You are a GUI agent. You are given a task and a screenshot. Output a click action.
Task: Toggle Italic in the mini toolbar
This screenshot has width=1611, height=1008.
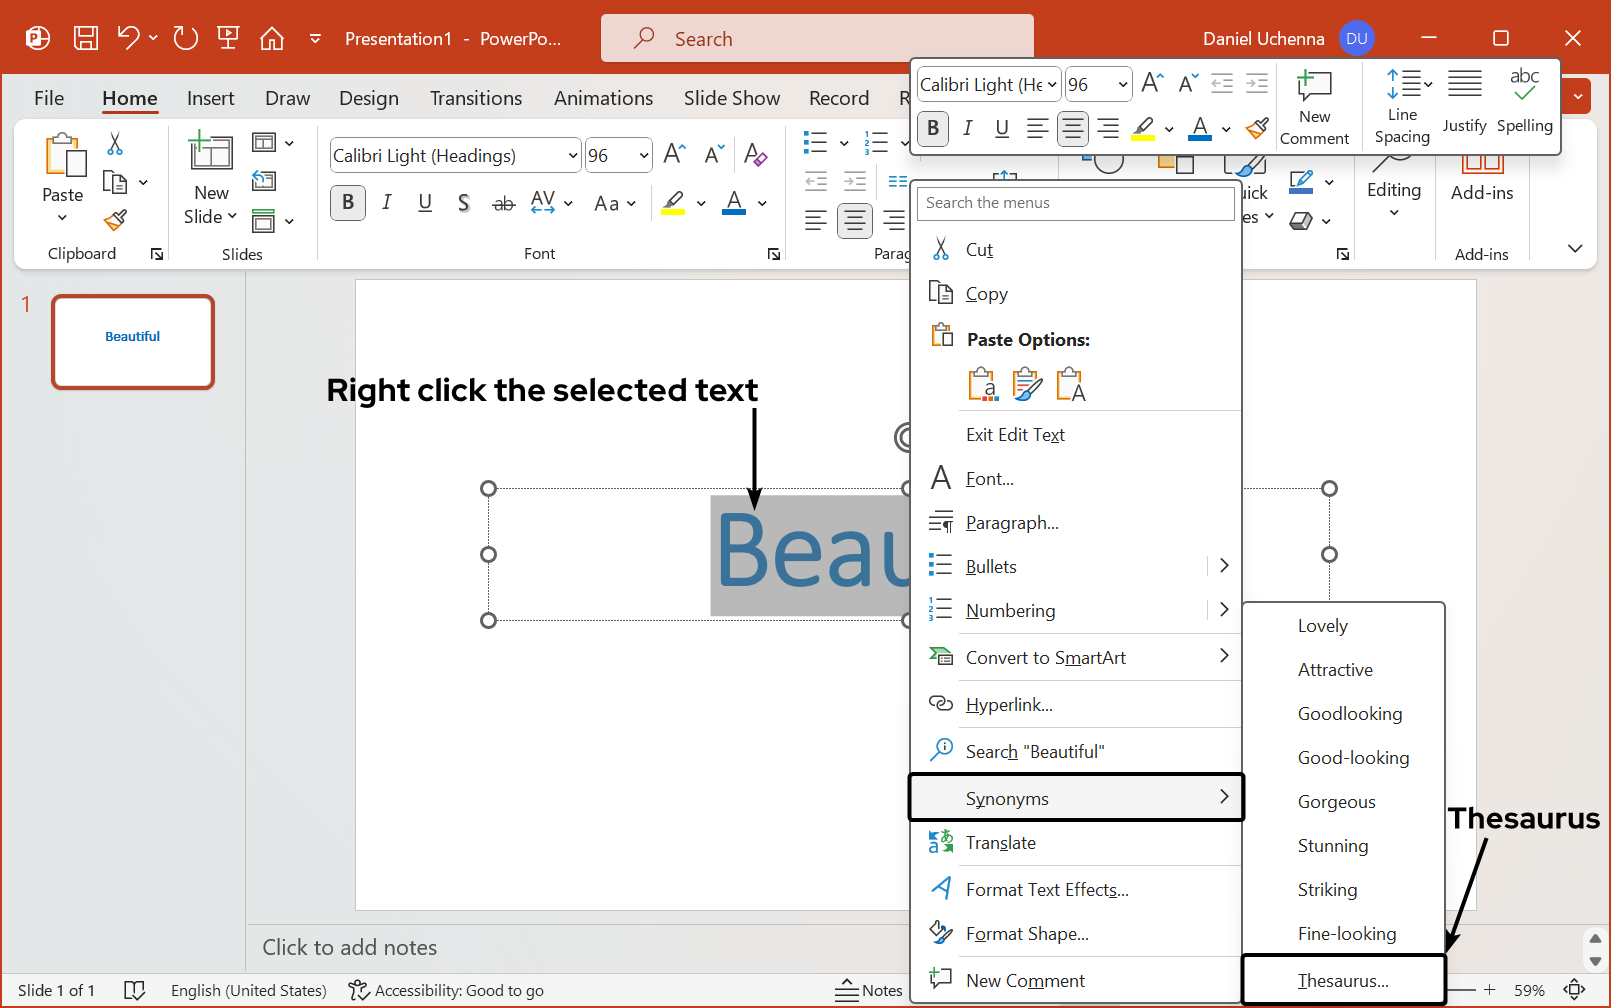coord(967,128)
